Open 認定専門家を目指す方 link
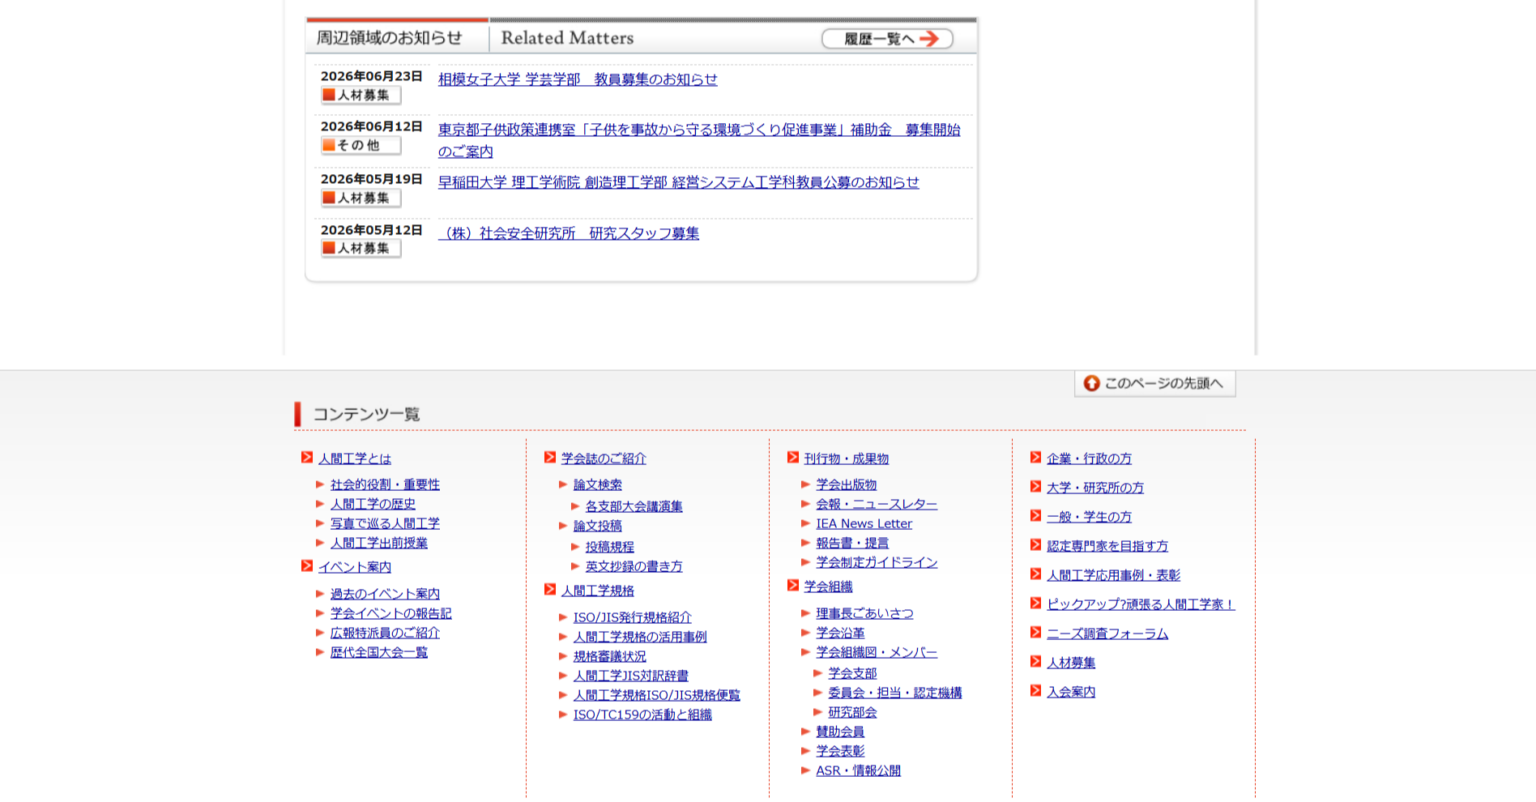 pos(1107,546)
